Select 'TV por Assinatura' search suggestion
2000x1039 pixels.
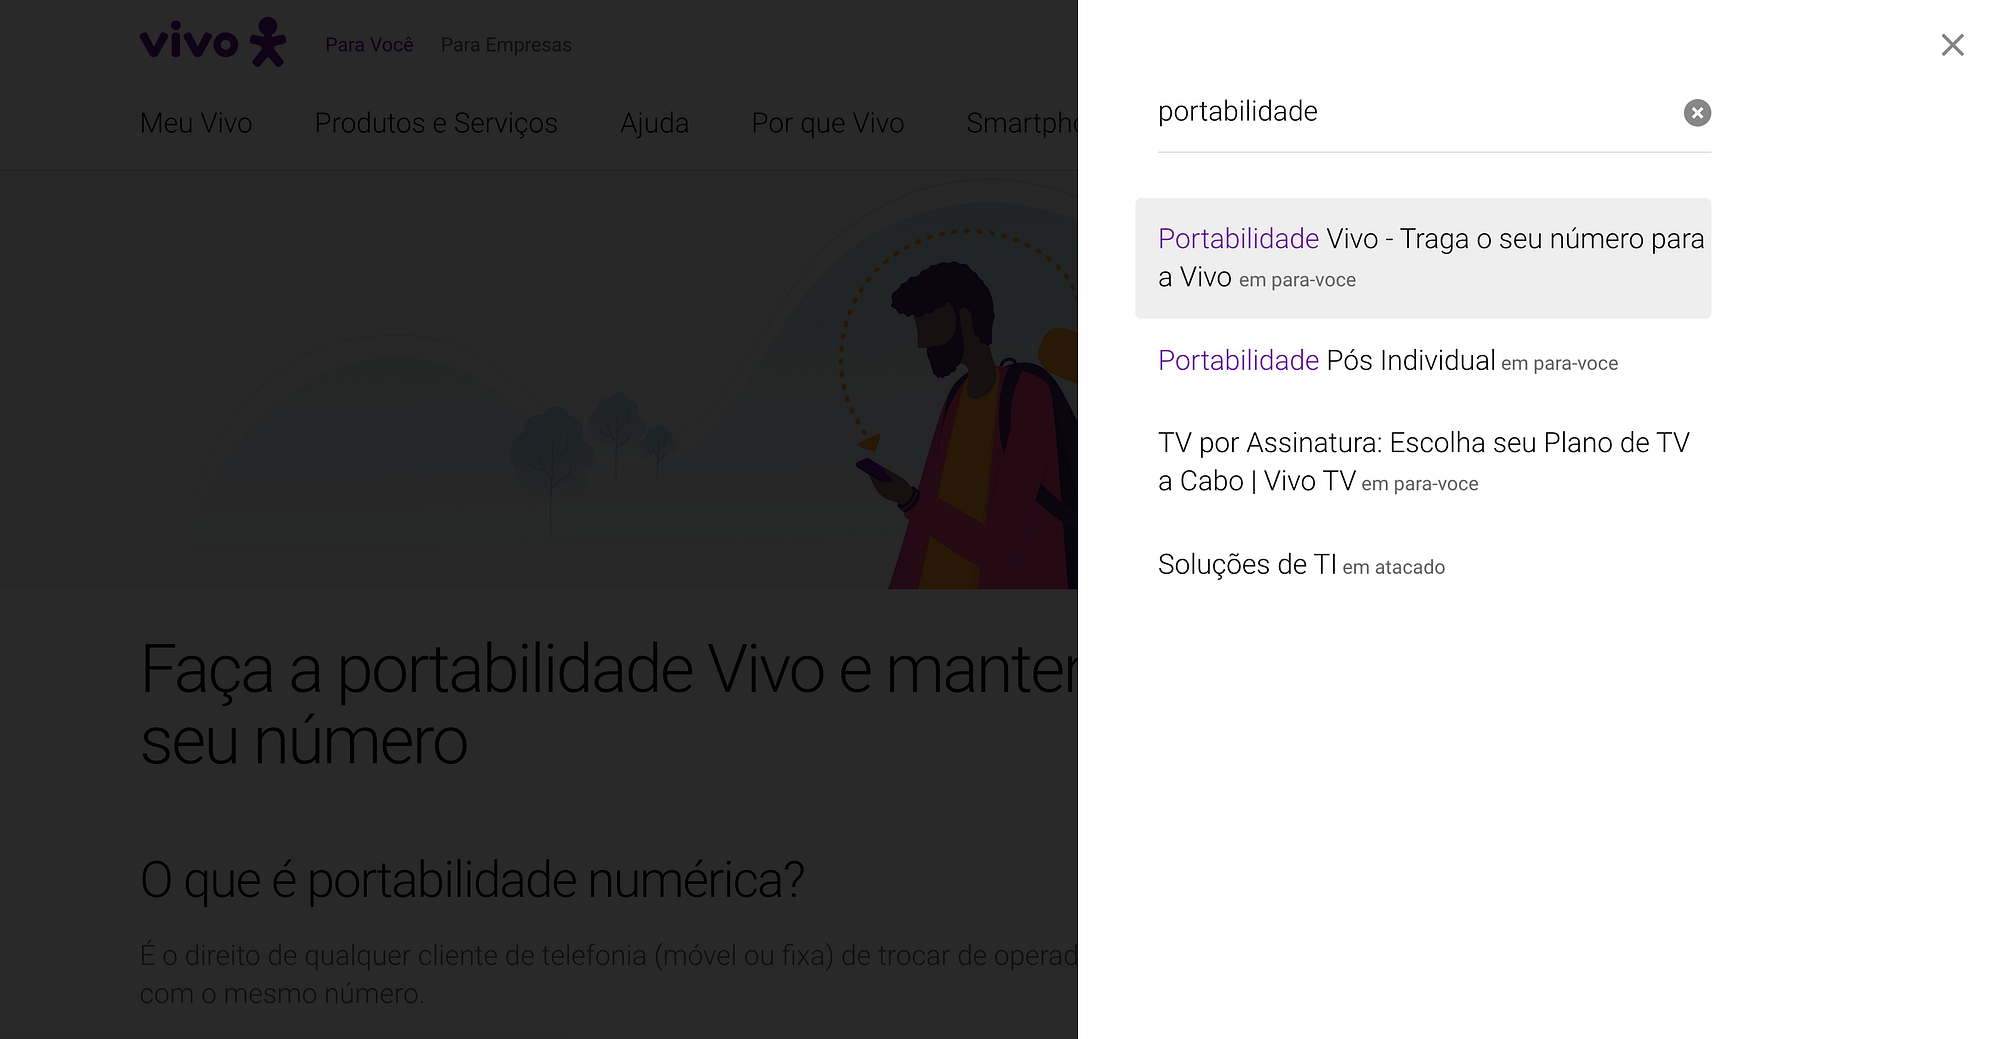1423,462
